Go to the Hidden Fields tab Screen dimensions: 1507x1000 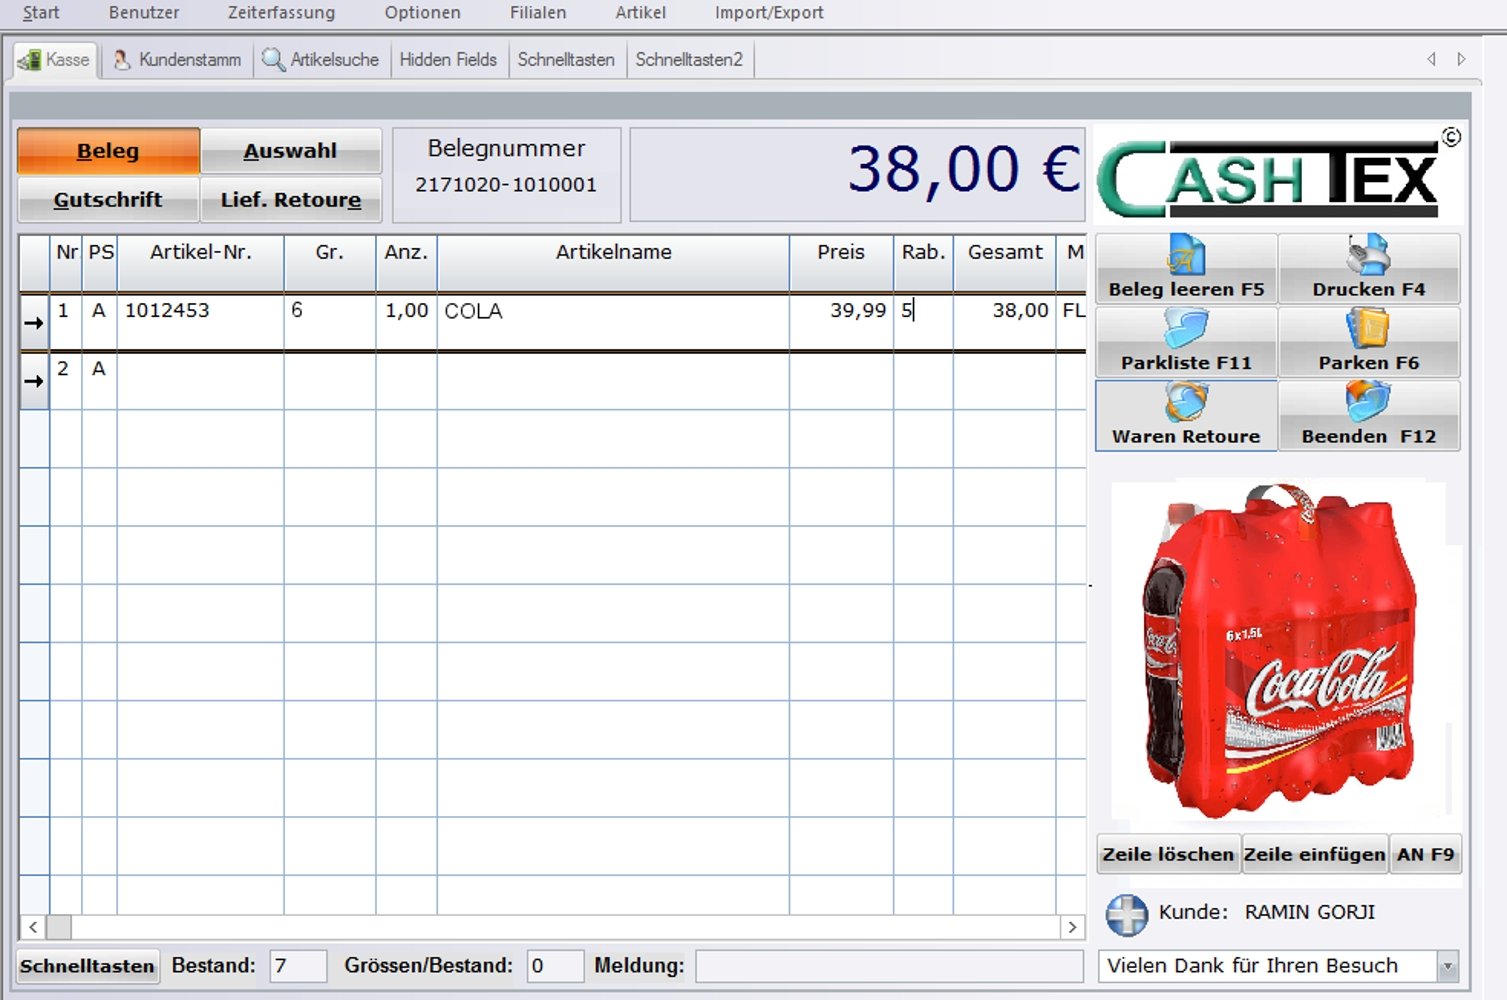click(448, 60)
